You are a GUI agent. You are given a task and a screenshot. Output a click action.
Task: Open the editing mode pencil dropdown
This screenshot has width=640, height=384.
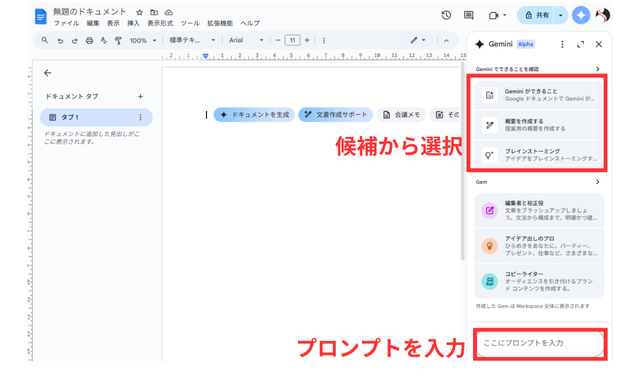tap(418, 40)
